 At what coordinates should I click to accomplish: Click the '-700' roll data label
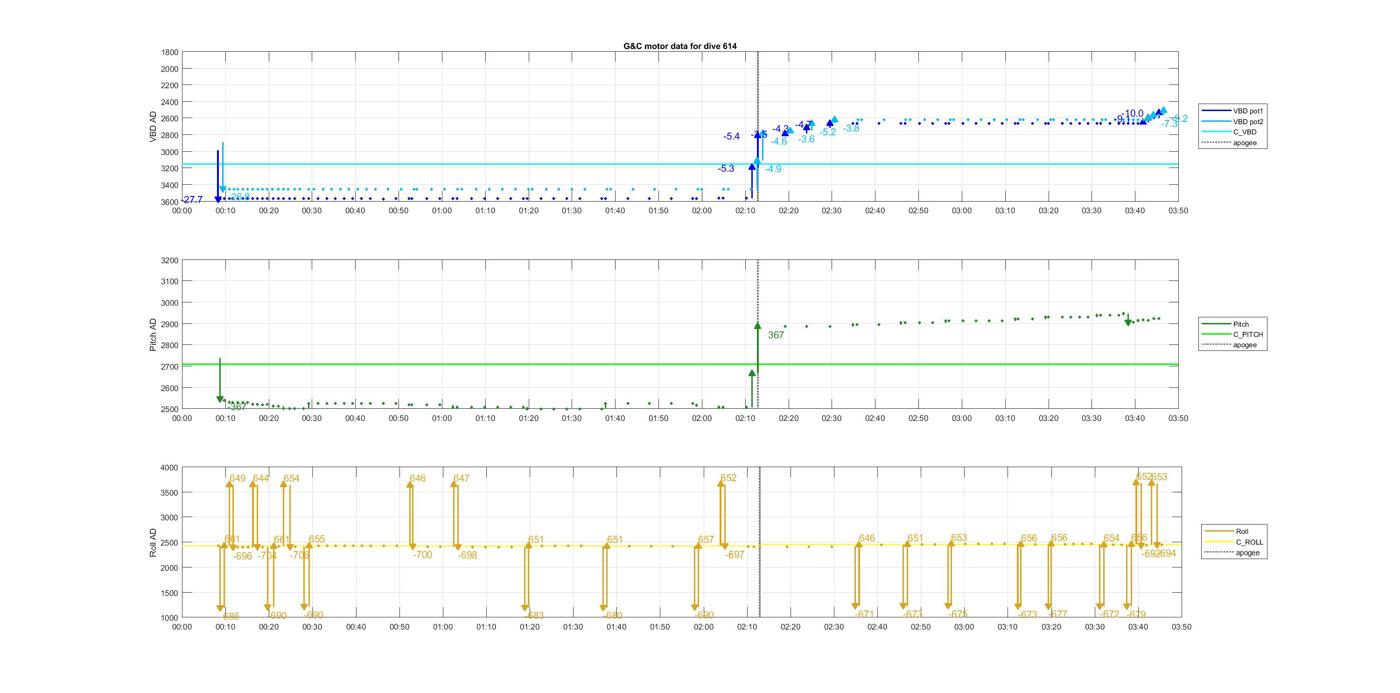click(422, 554)
